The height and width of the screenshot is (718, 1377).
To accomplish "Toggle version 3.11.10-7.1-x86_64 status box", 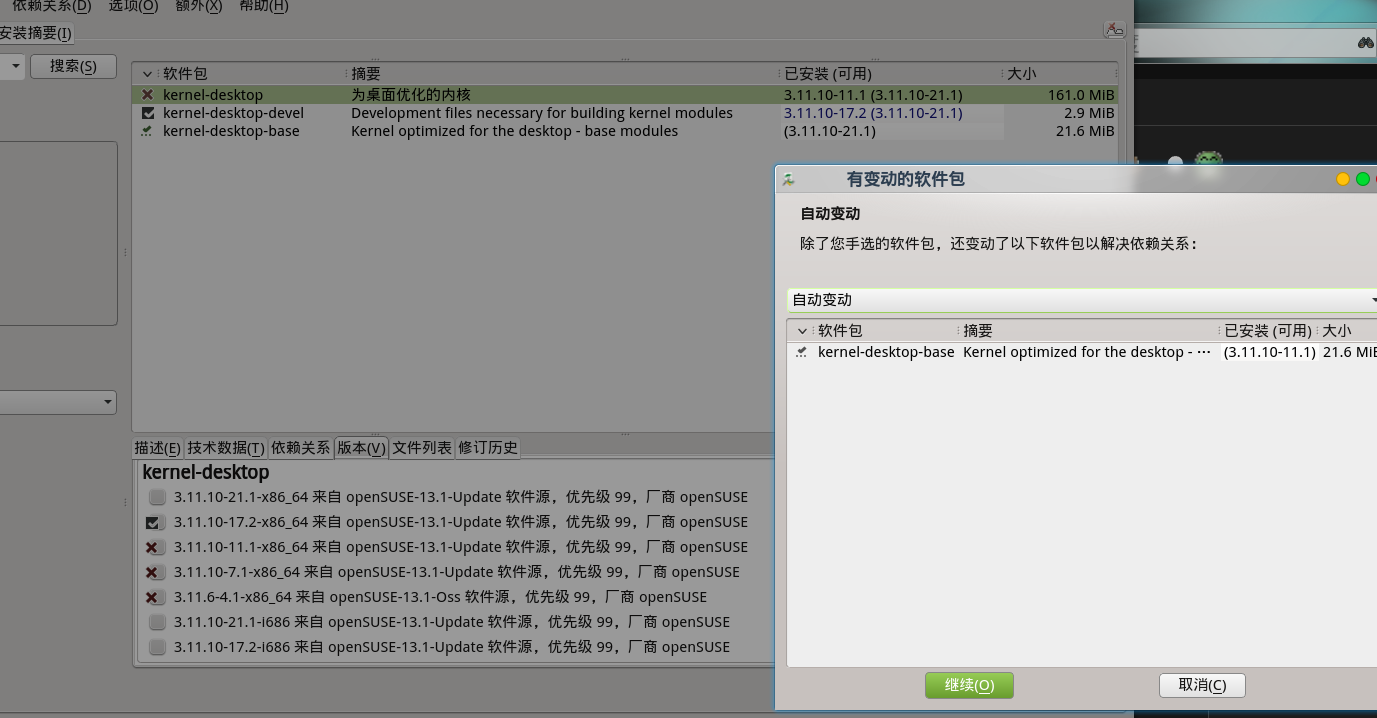I will pyautogui.click(x=154, y=572).
